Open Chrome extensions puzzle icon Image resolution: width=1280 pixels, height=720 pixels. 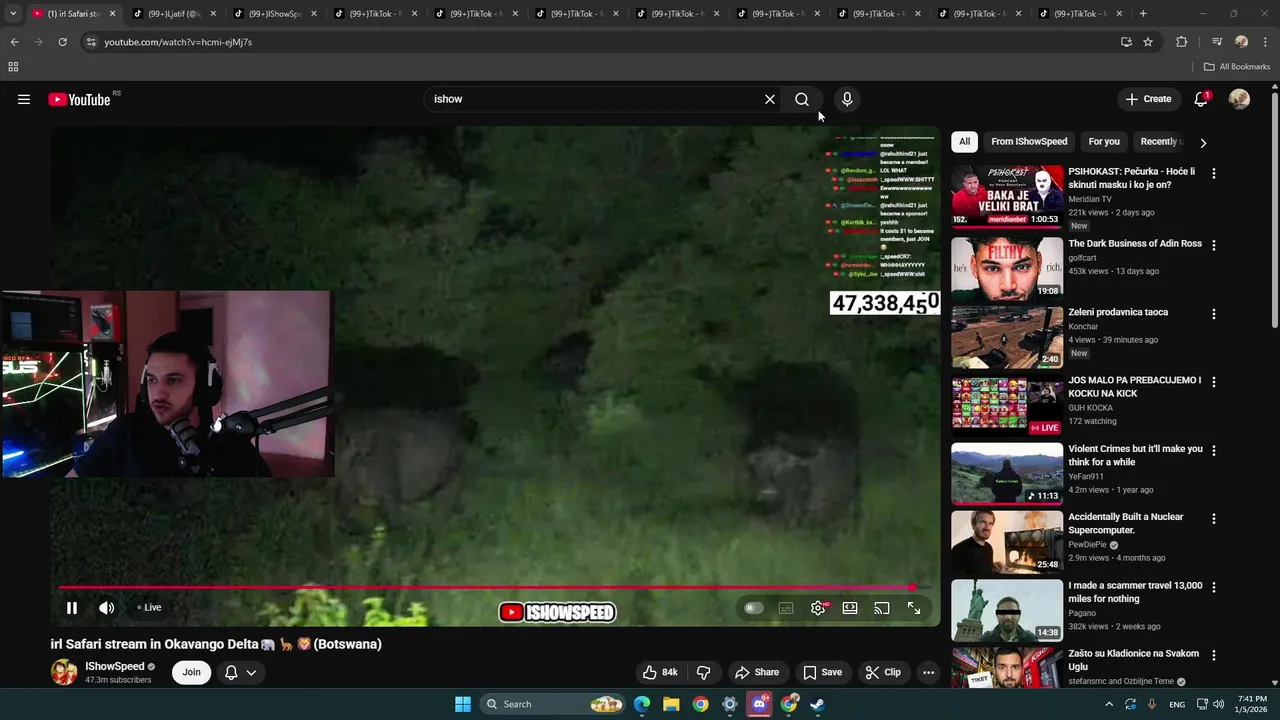coord(1182,42)
